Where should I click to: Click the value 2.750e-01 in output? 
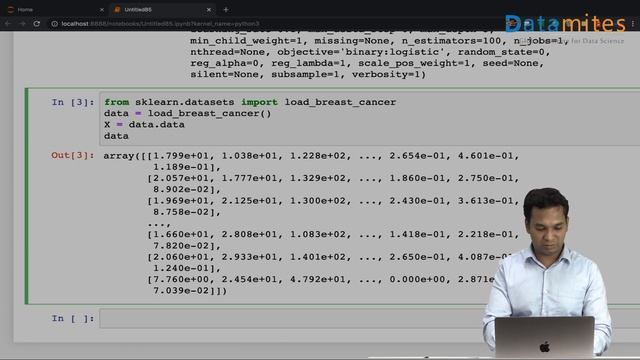[485, 178]
